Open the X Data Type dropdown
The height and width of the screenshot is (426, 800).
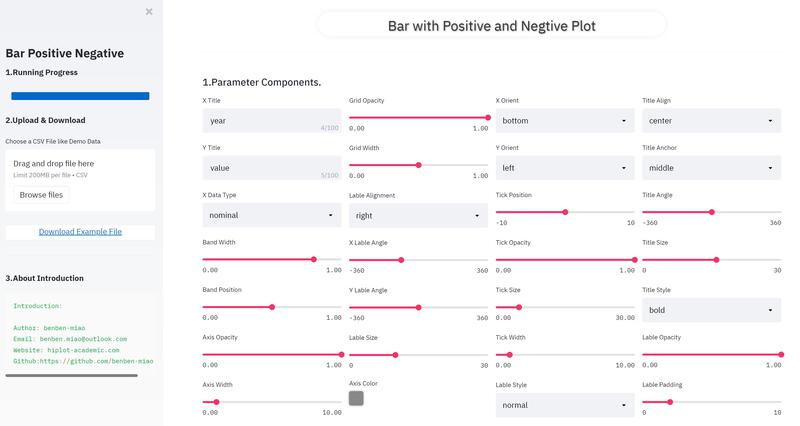pos(271,215)
